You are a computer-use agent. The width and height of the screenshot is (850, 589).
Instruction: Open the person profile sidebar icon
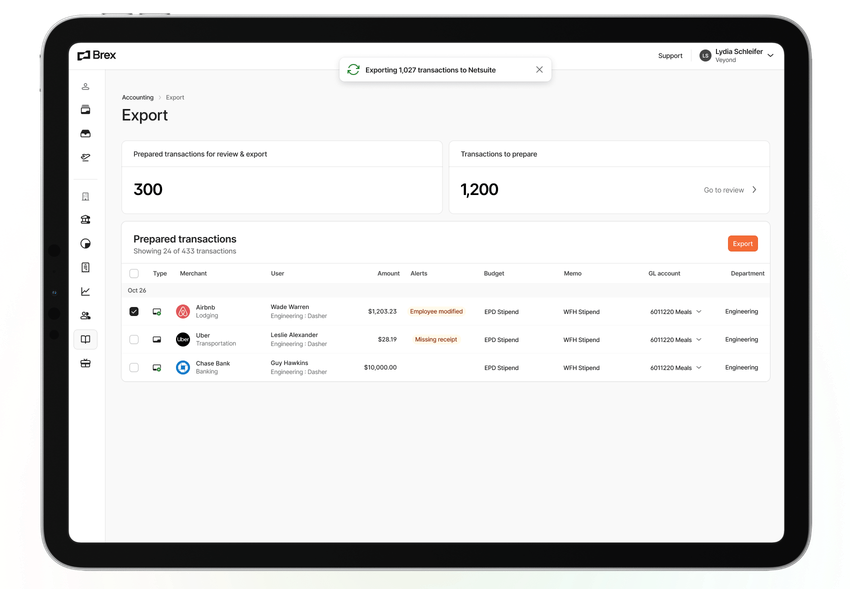click(85, 87)
